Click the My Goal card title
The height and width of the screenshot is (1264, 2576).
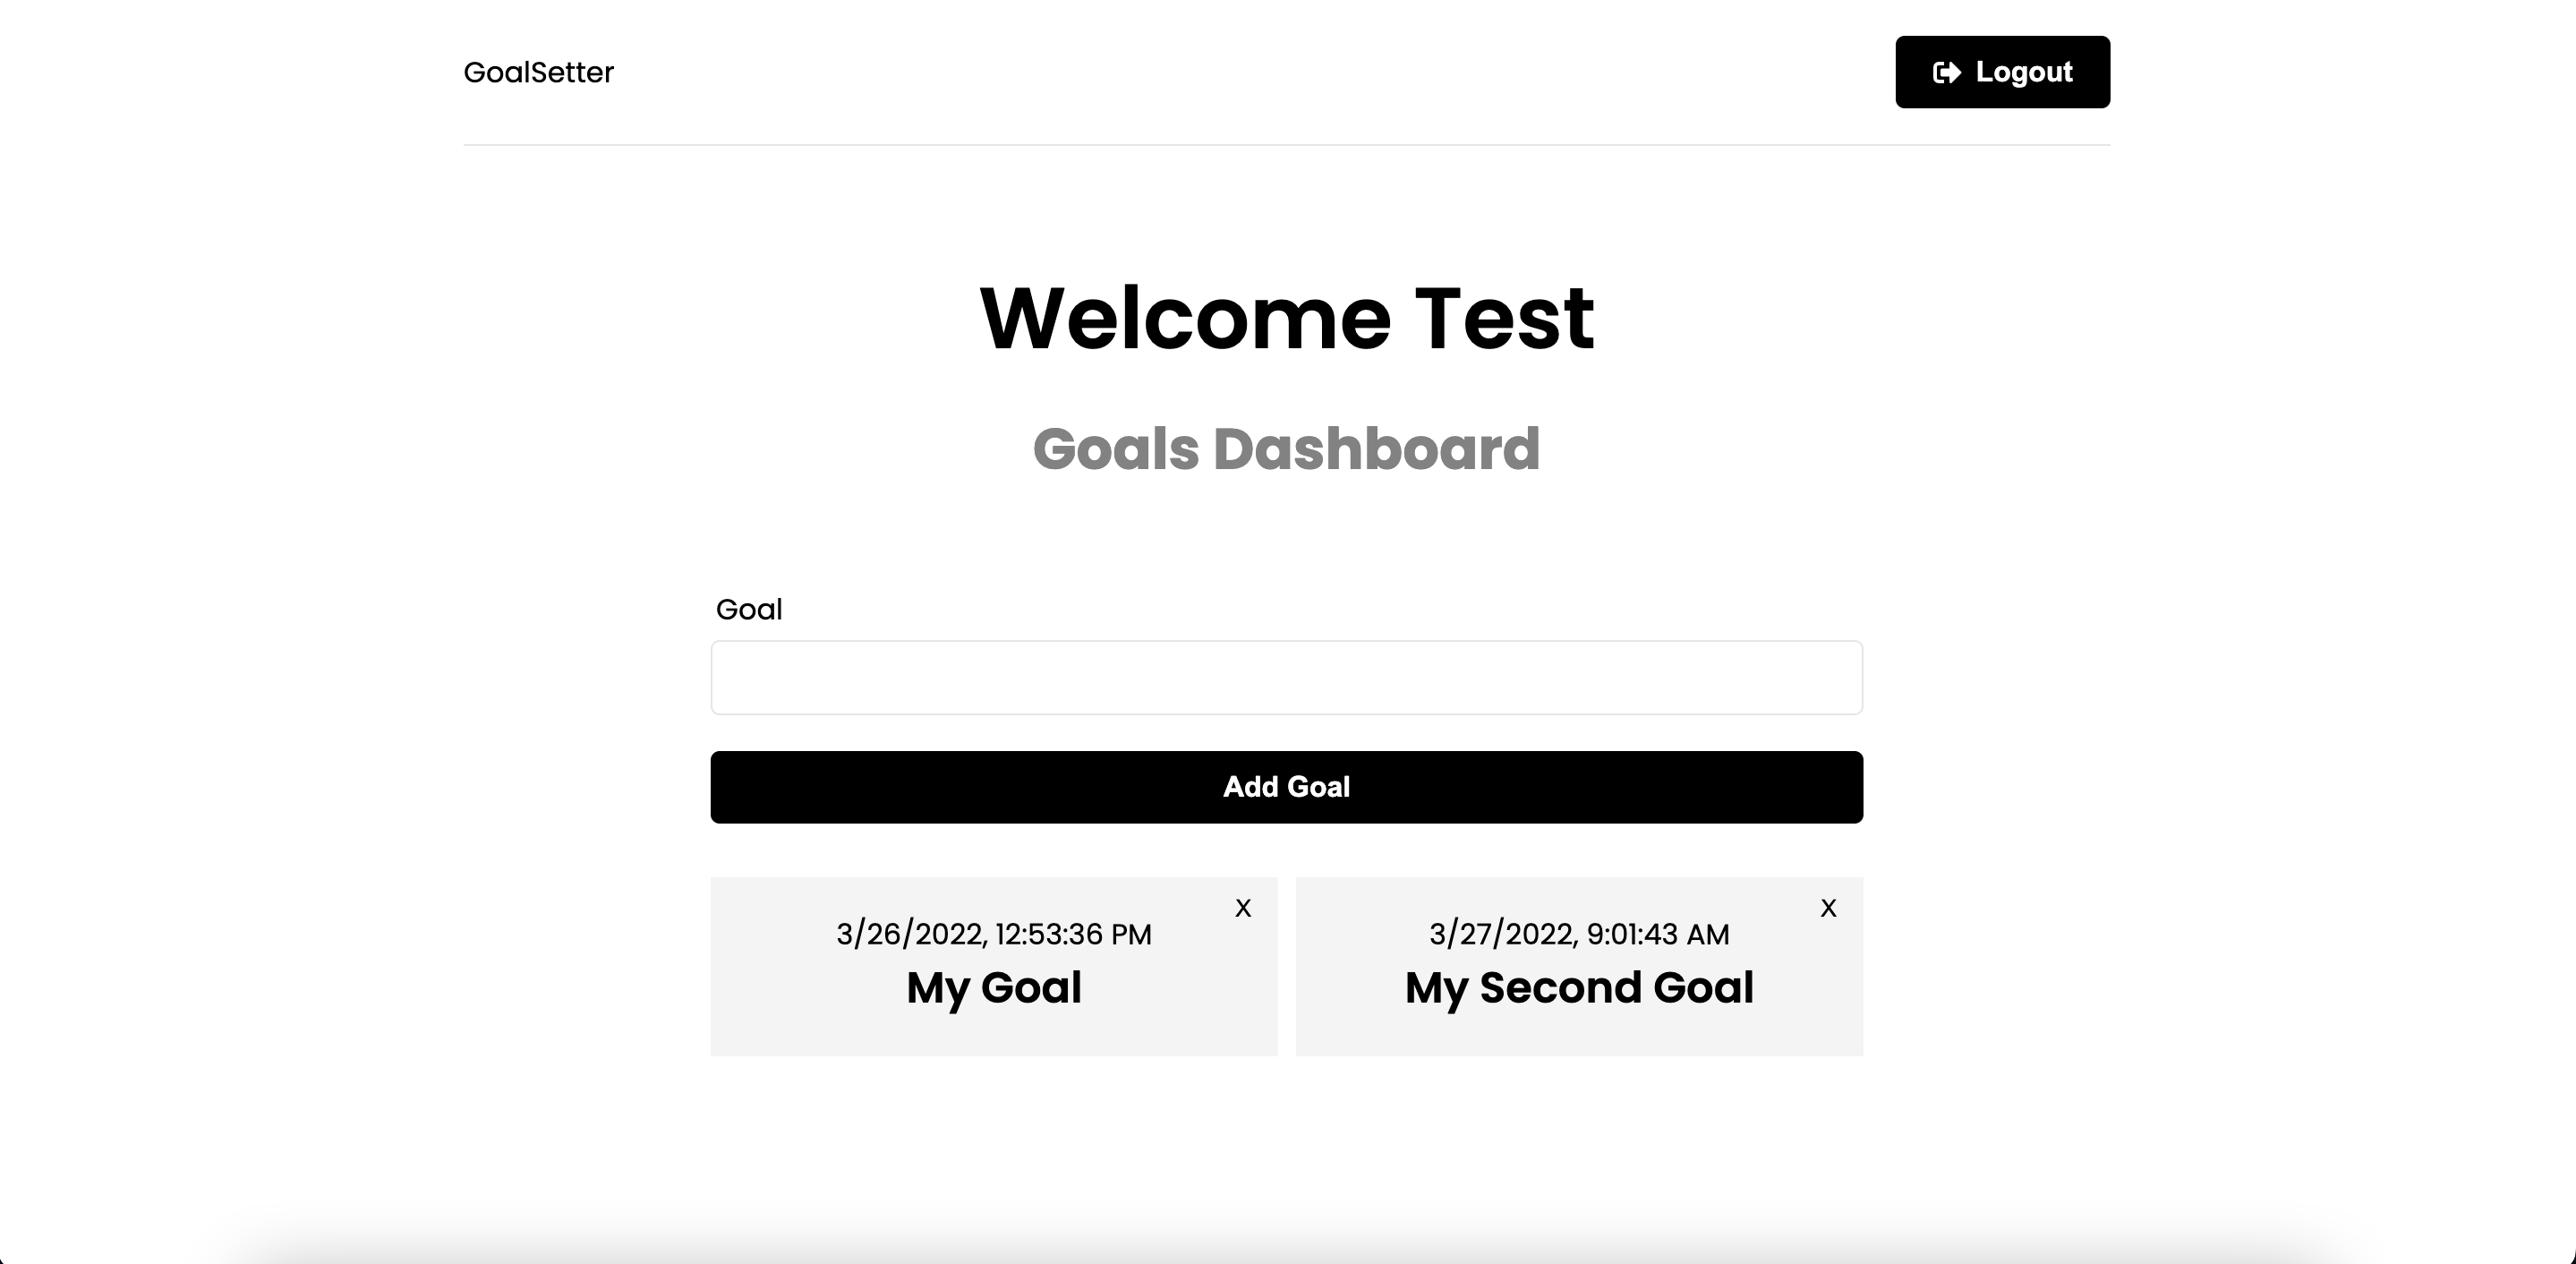pos(993,988)
